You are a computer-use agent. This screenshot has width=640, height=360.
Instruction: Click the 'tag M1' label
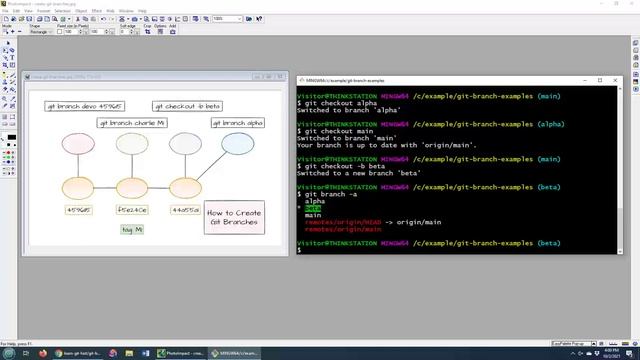click(x=132, y=229)
